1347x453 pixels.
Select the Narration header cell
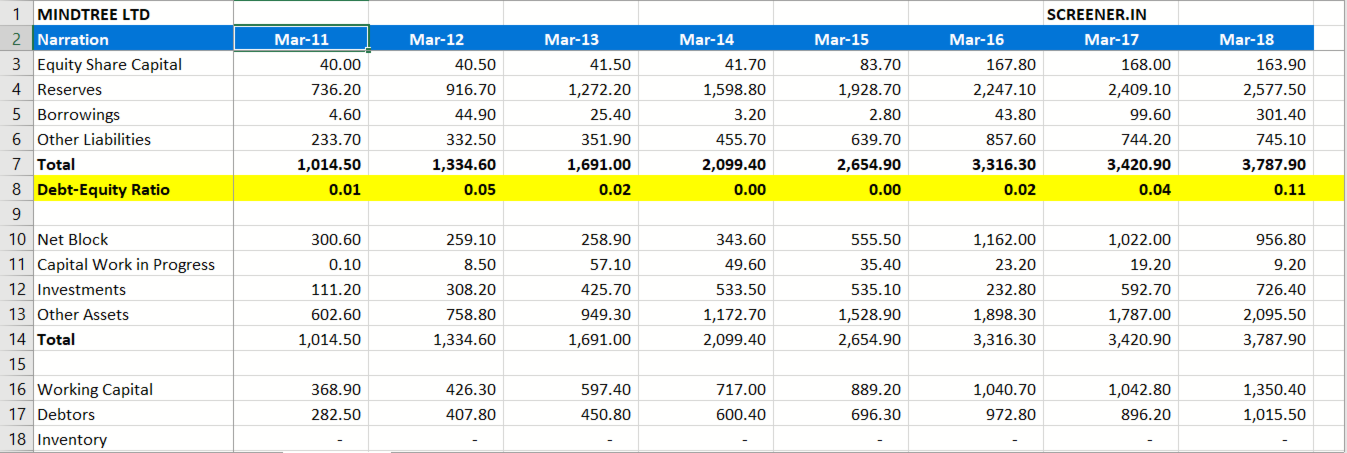coord(133,39)
